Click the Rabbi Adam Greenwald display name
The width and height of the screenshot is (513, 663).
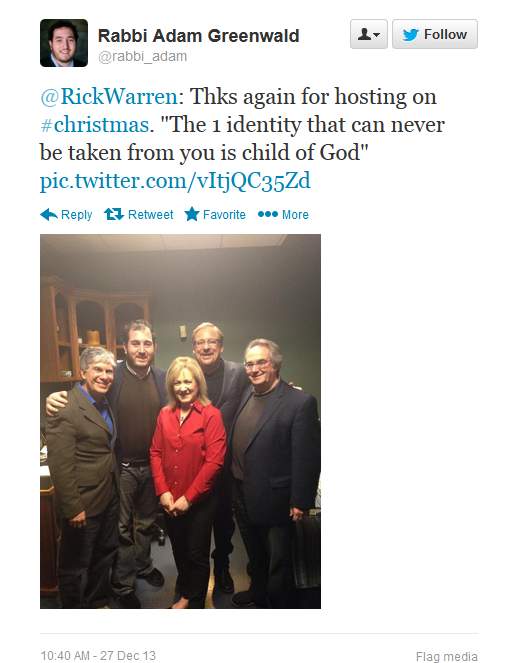[x=198, y=36]
